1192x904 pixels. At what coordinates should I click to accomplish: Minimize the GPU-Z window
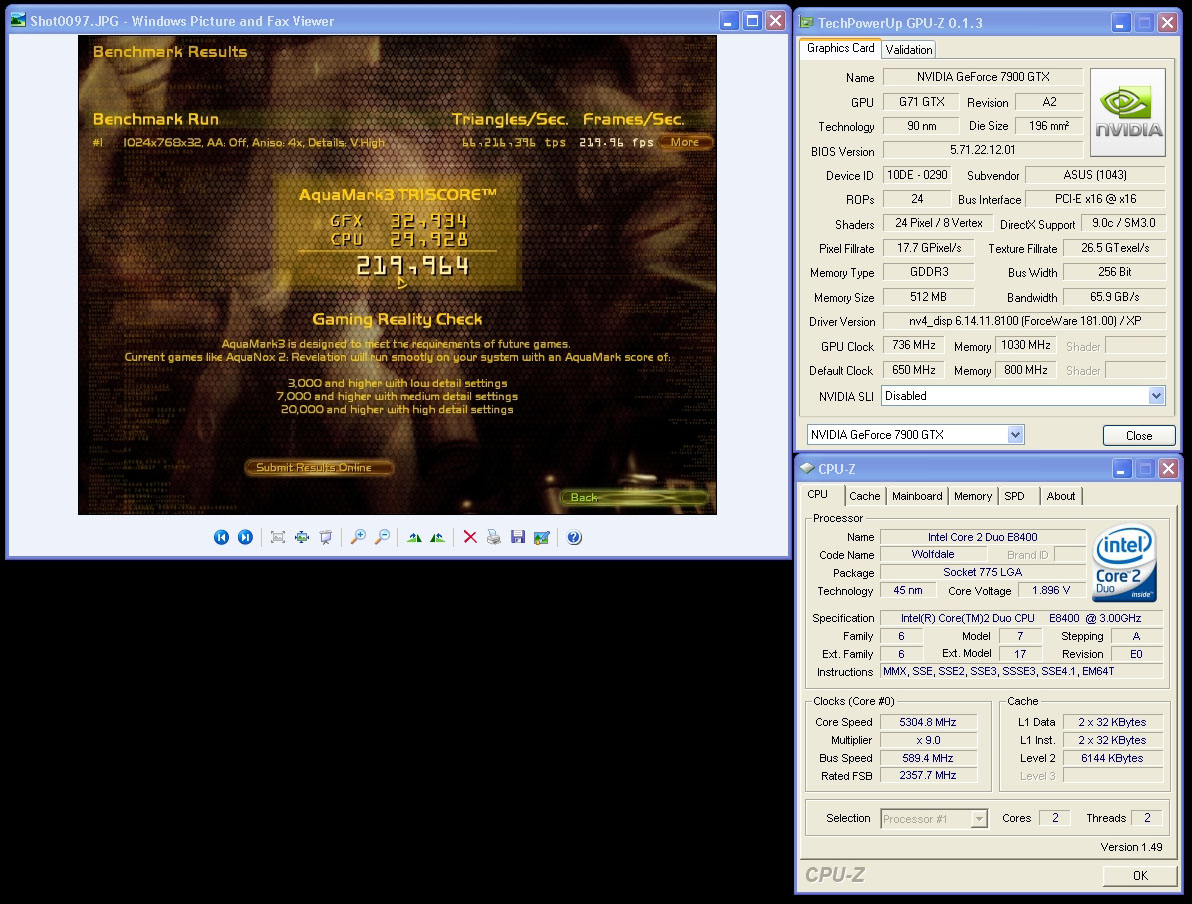coord(1121,23)
